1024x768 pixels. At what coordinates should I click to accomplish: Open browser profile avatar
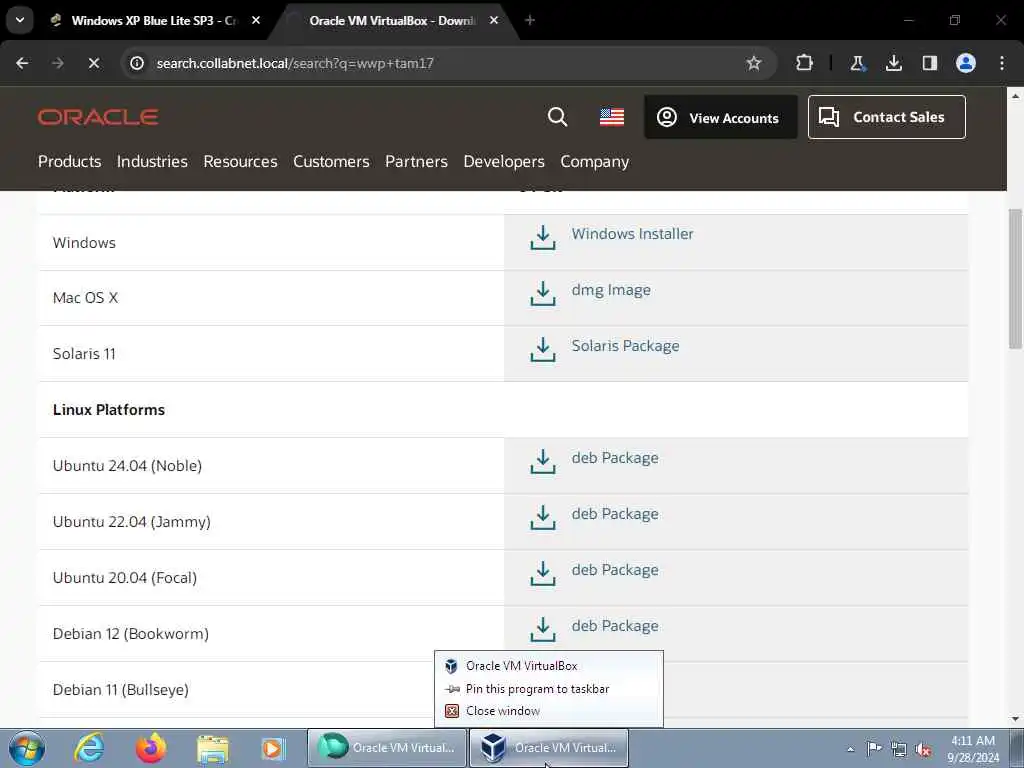coord(966,63)
